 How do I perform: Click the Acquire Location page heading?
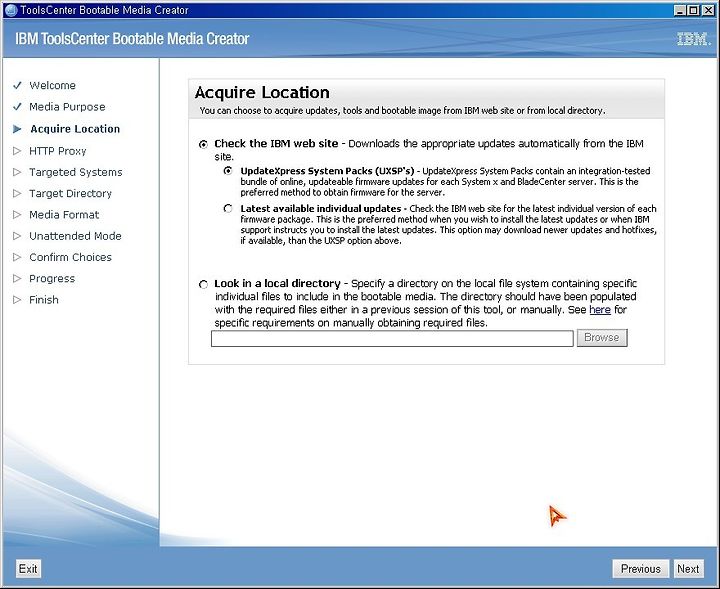(x=262, y=93)
